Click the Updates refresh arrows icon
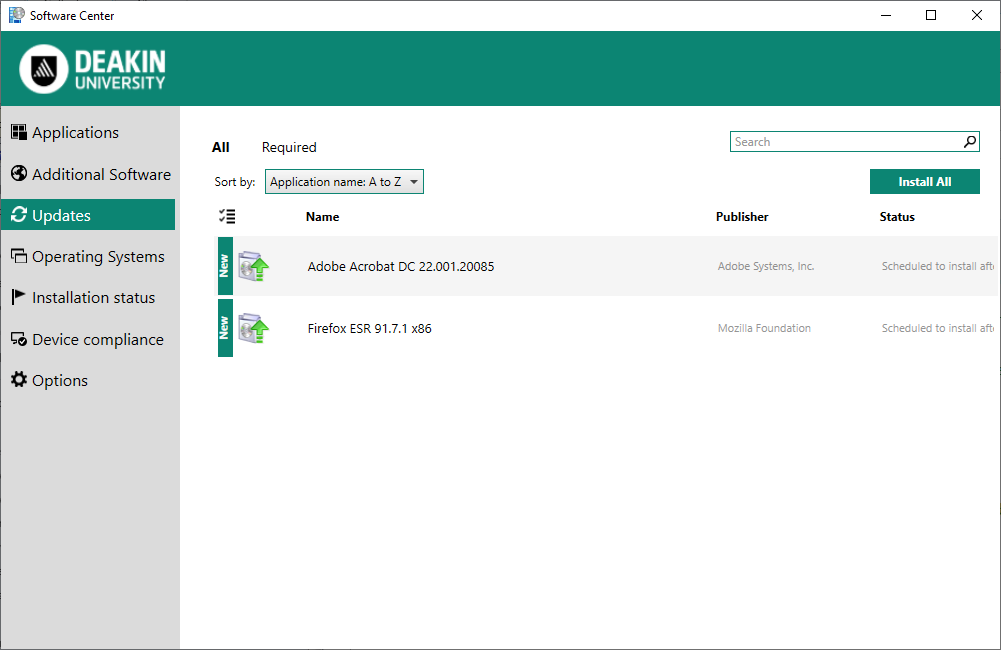This screenshot has height=650, width=1001. [18, 215]
